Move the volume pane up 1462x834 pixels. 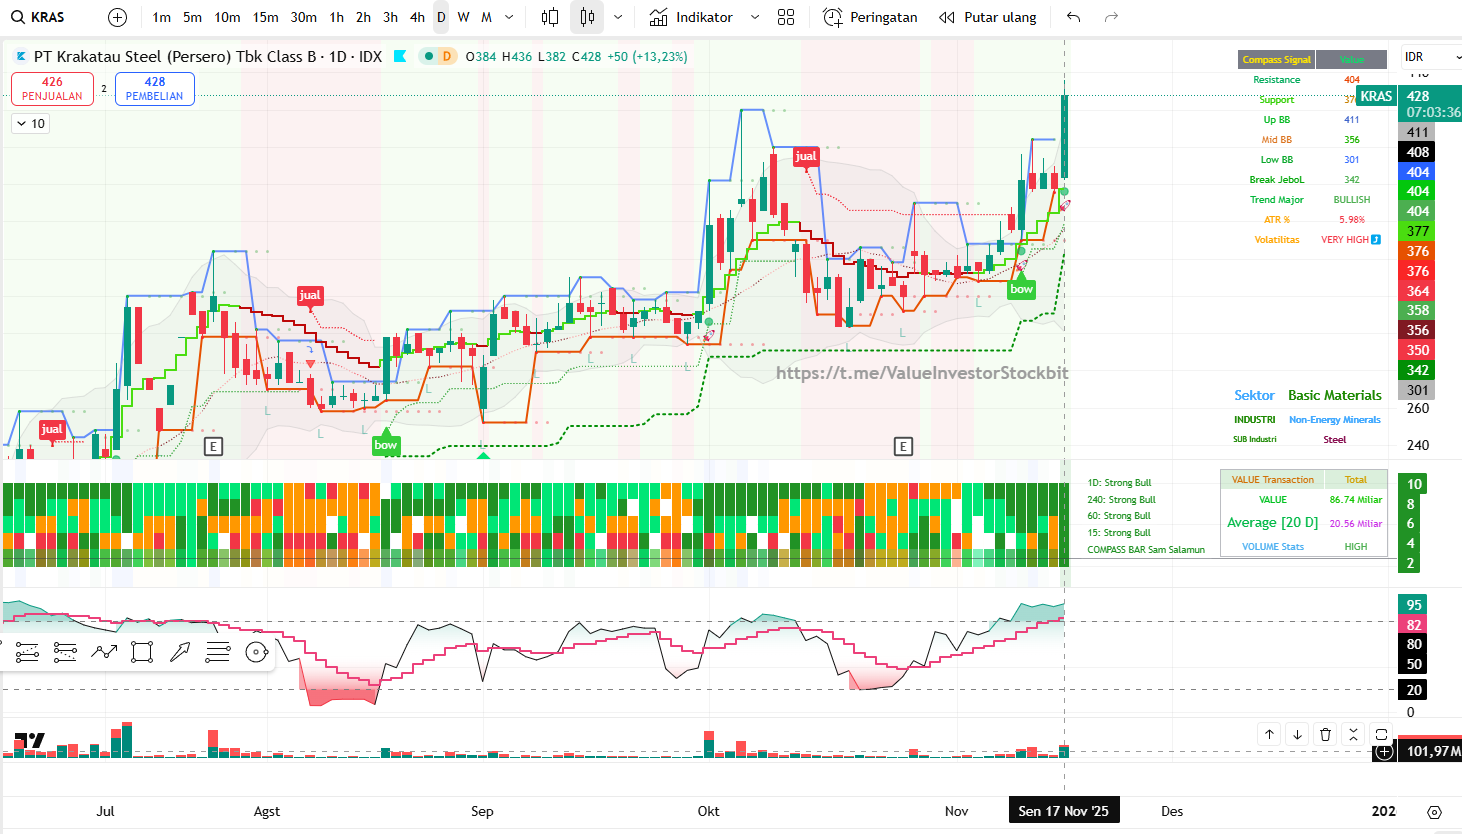(1269, 734)
